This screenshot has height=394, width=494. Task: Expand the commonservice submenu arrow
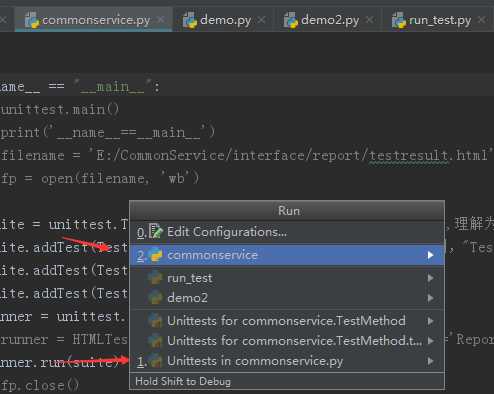[431, 255]
